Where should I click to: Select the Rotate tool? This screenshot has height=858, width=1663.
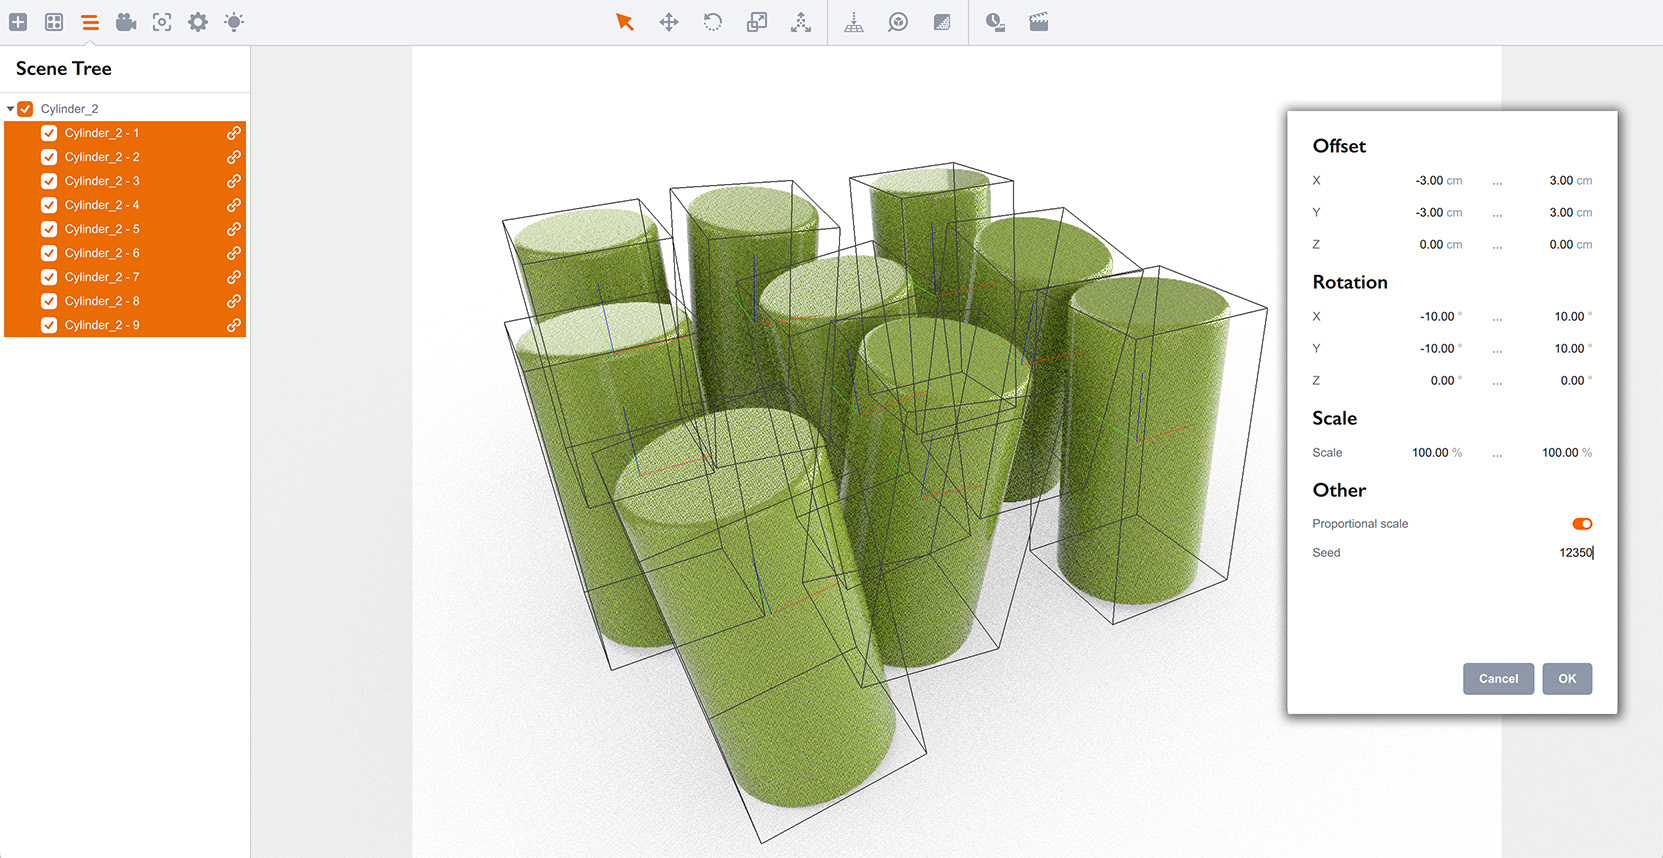(x=713, y=22)
